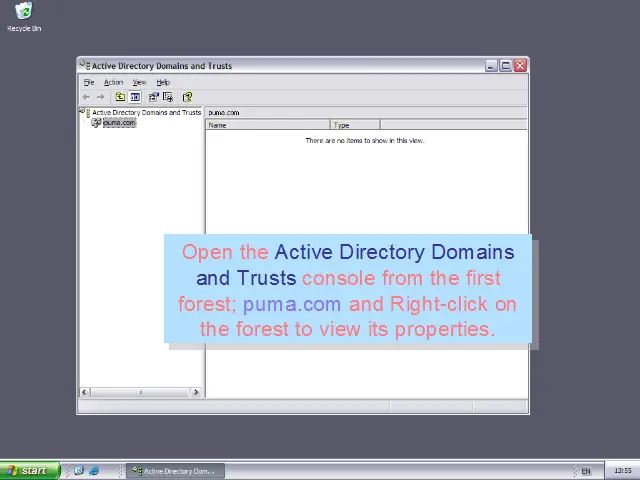This screenshot has width=640, height=480.
Task: Click the Forward arrow toolbar button
Action: pyautogui.click(x=101, y=97)
